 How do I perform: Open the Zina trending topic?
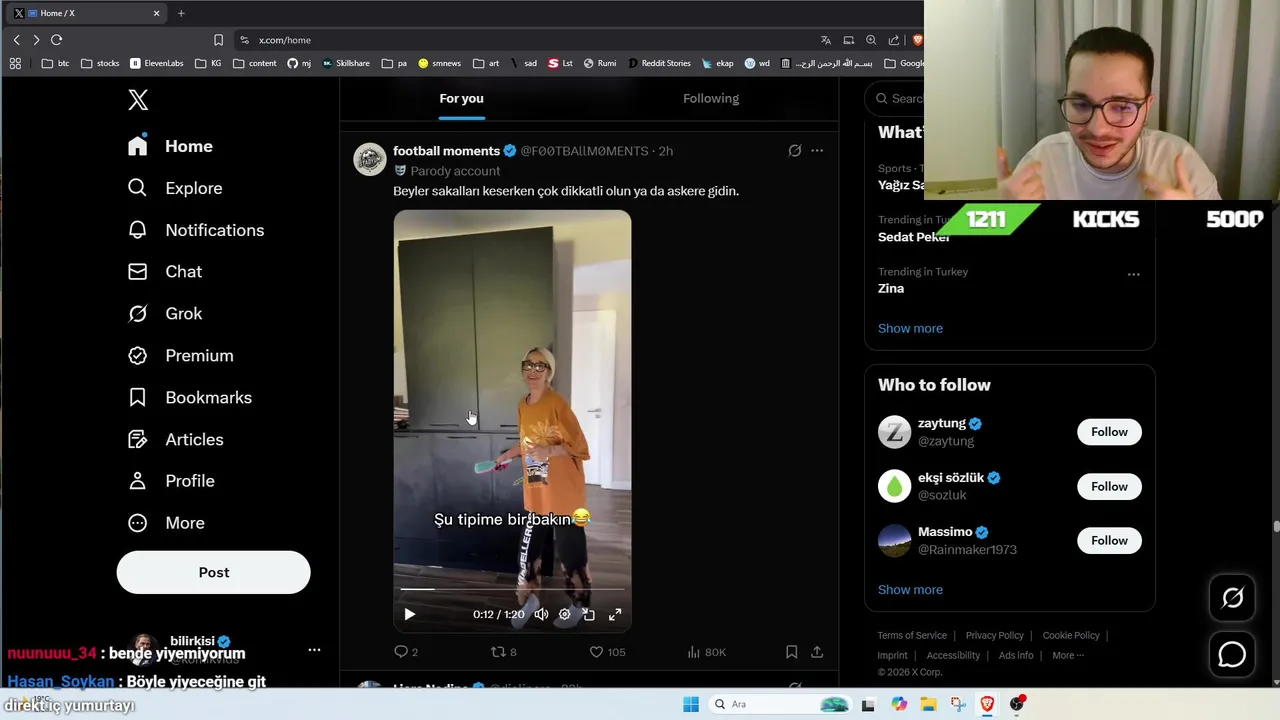[891, 288]
